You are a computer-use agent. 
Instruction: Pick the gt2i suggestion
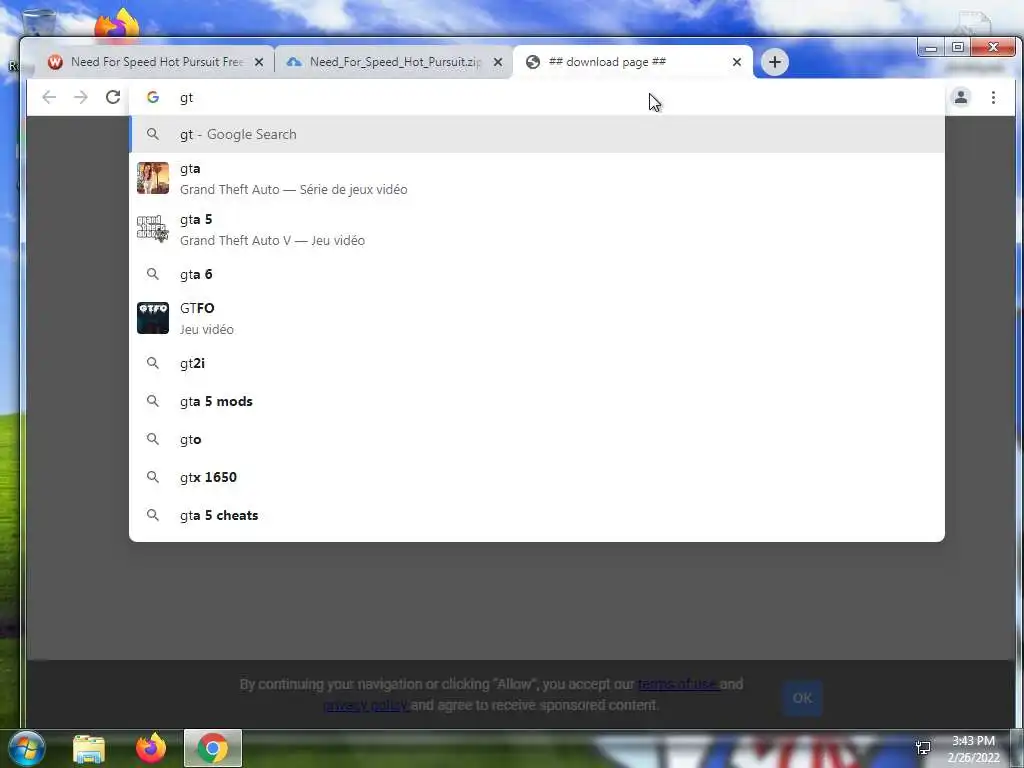tap(537, 363)
